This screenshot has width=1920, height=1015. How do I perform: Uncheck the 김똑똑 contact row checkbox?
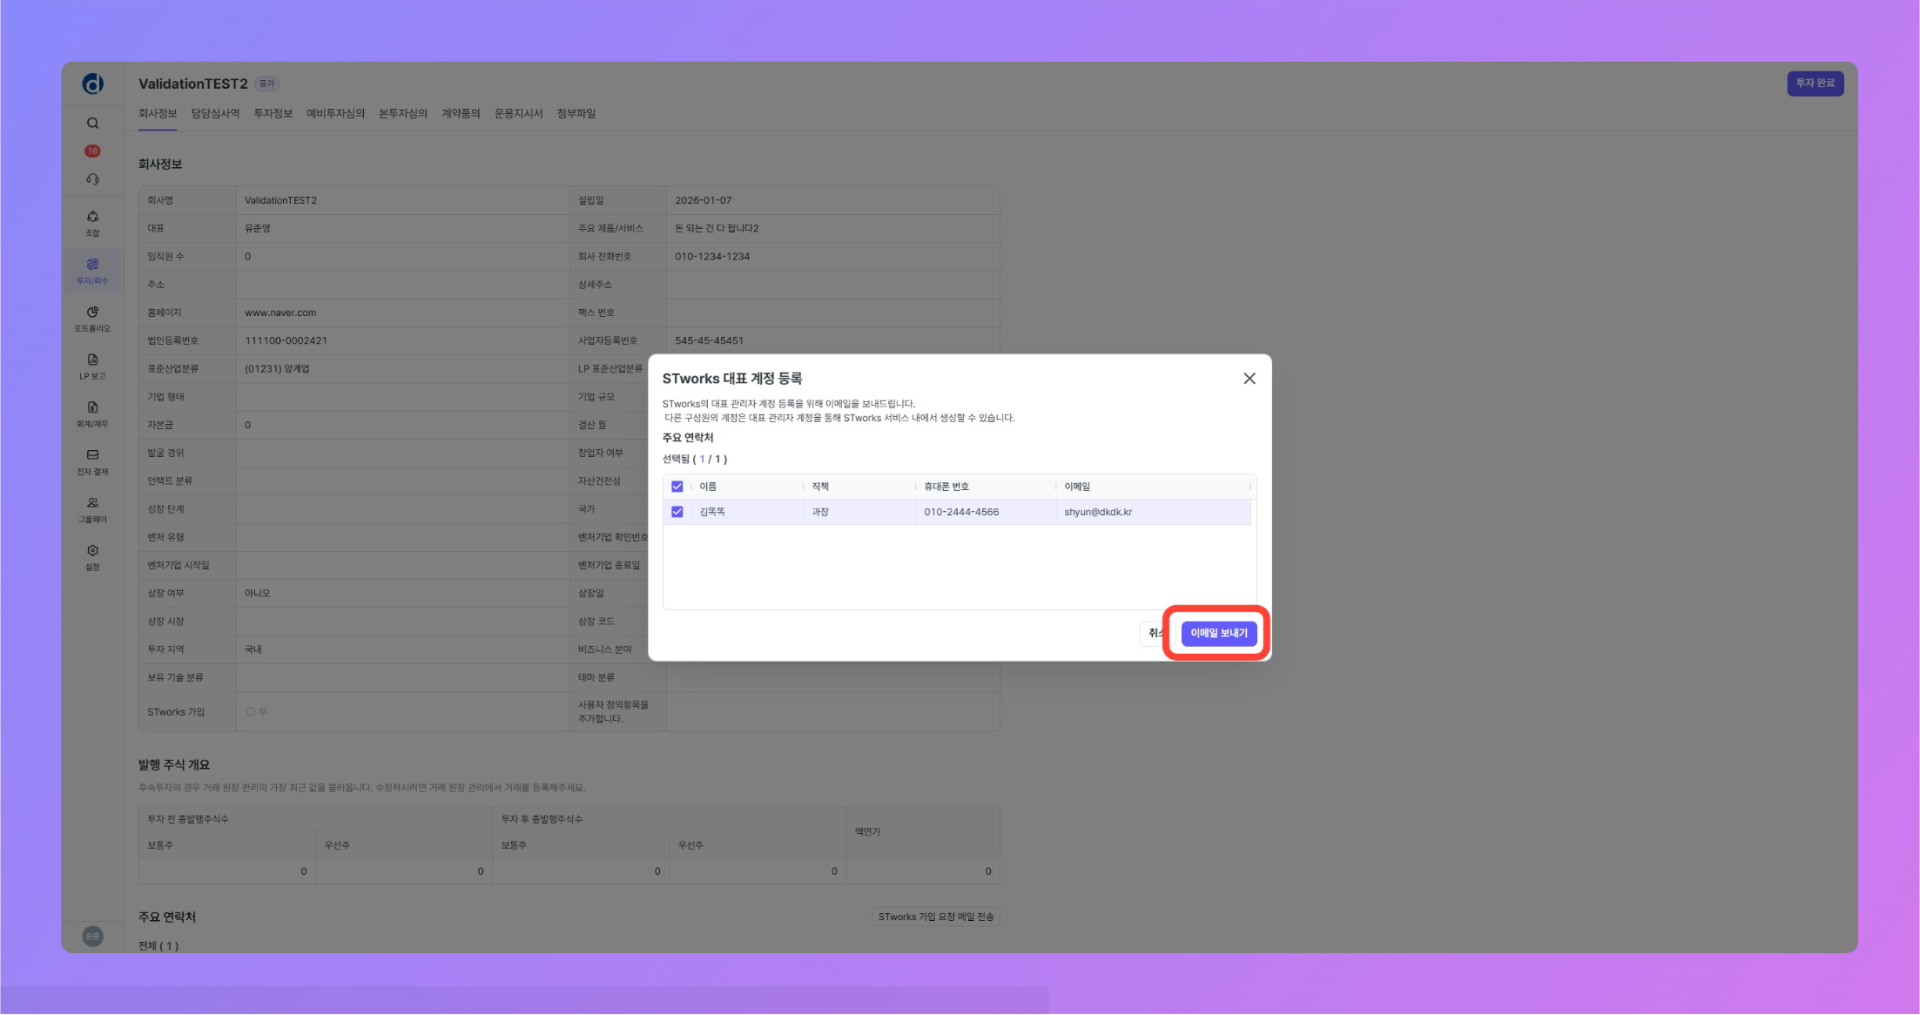[677, 512]
